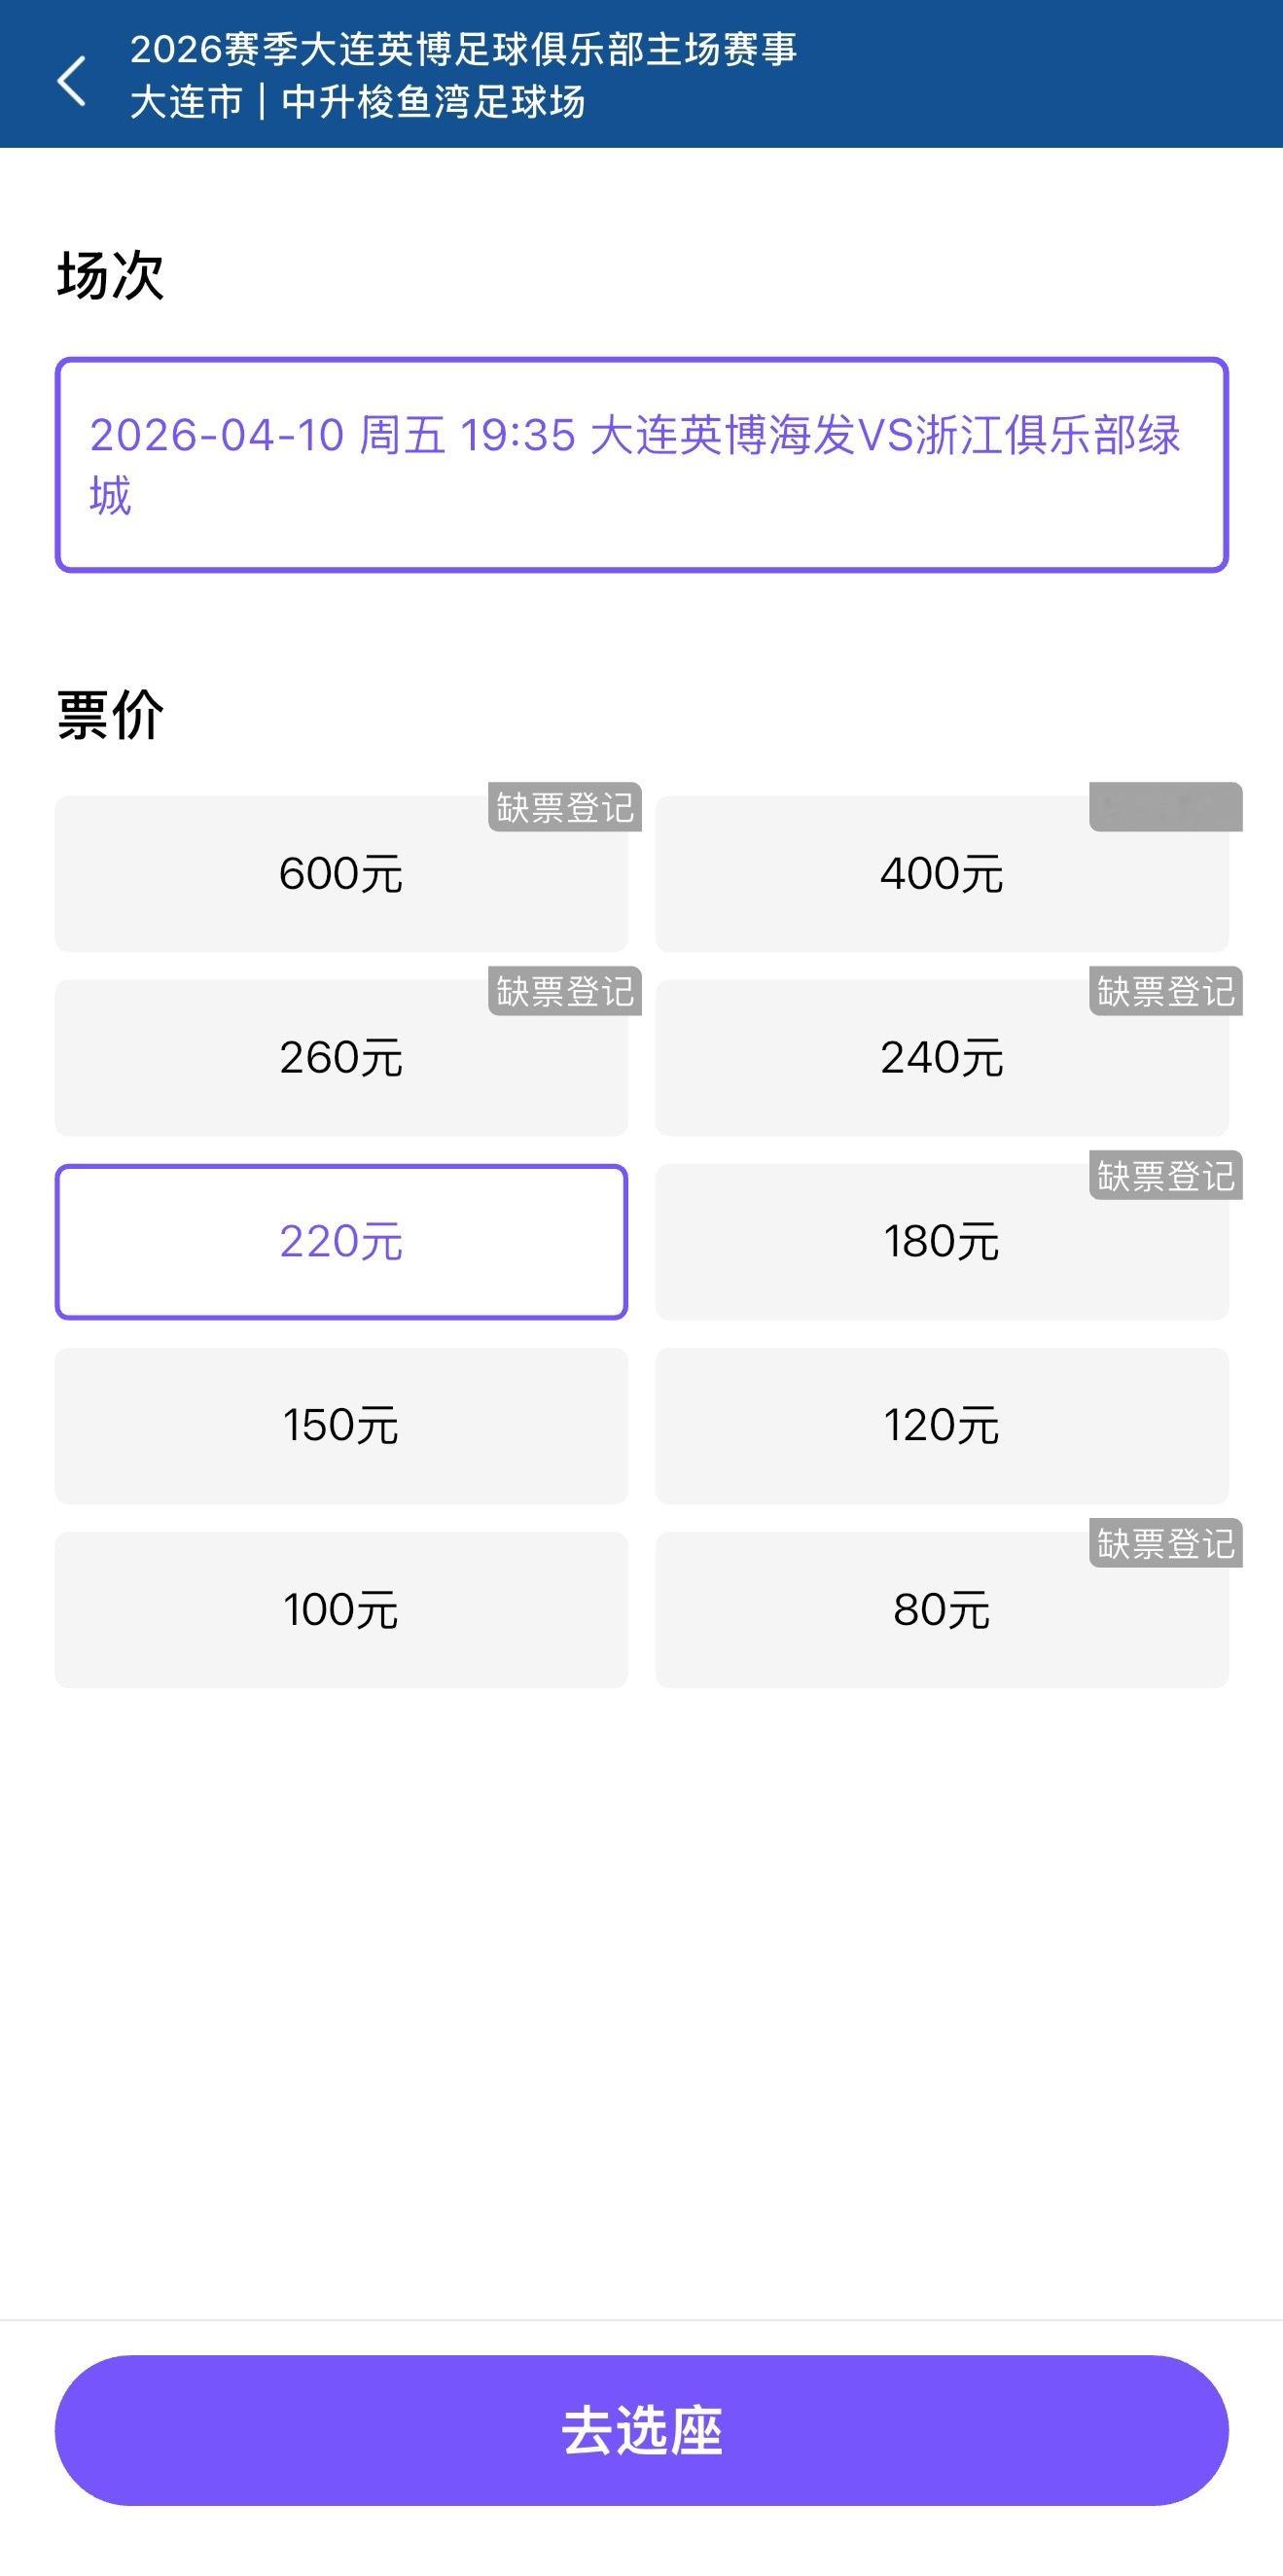
Task: Select the 400元 ticket price option
Action: tap(941, 873)
